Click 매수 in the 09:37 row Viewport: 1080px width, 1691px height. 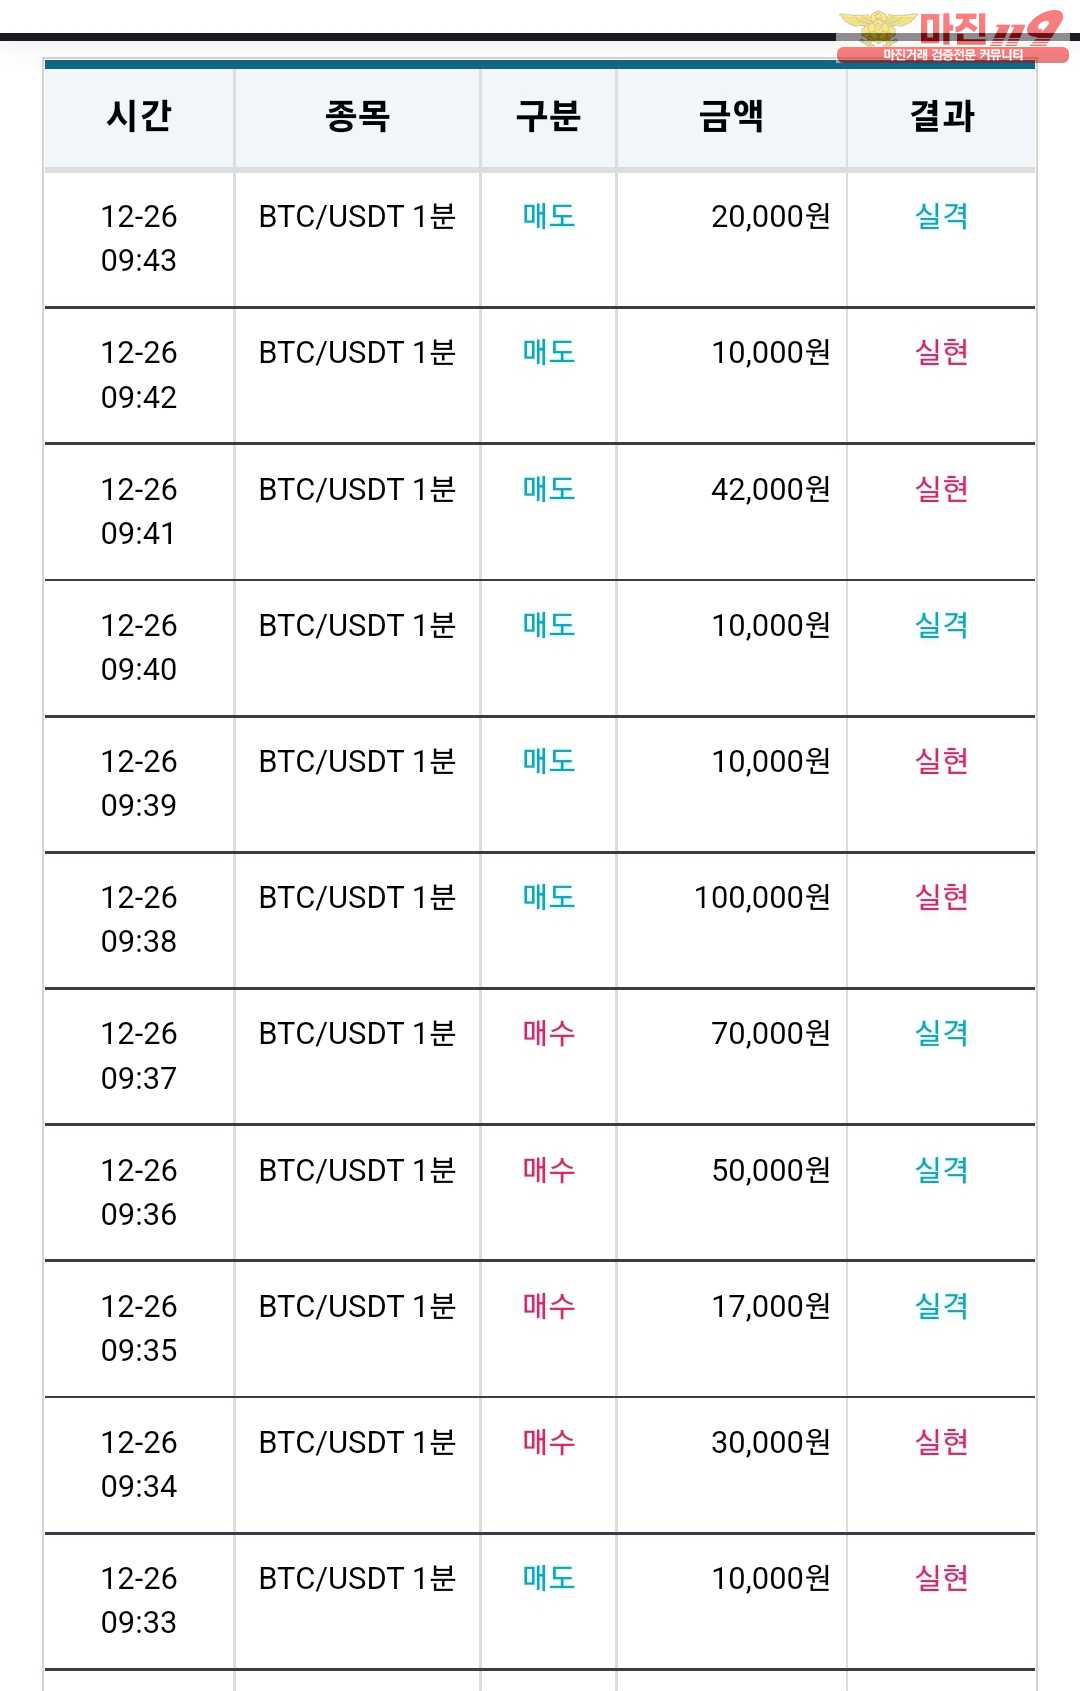tap(549, 1033)
